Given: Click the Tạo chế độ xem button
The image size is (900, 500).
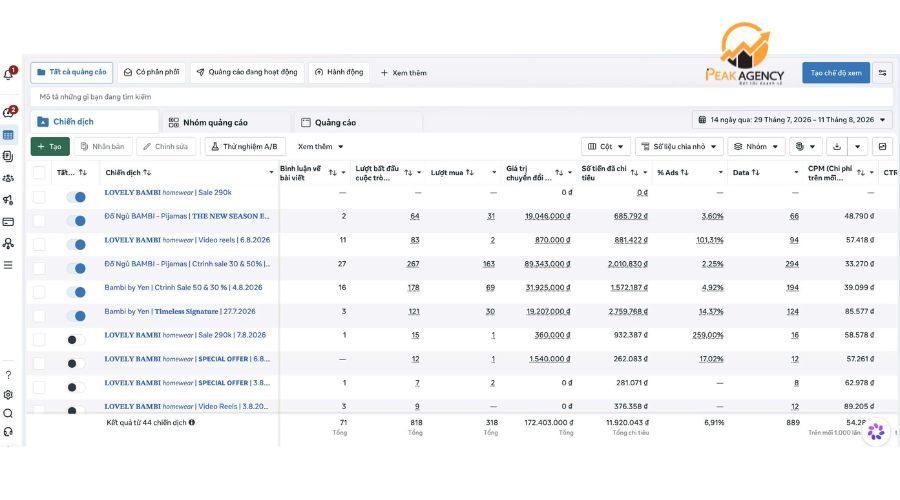Looking at the screenshot, I should (836, 73).
